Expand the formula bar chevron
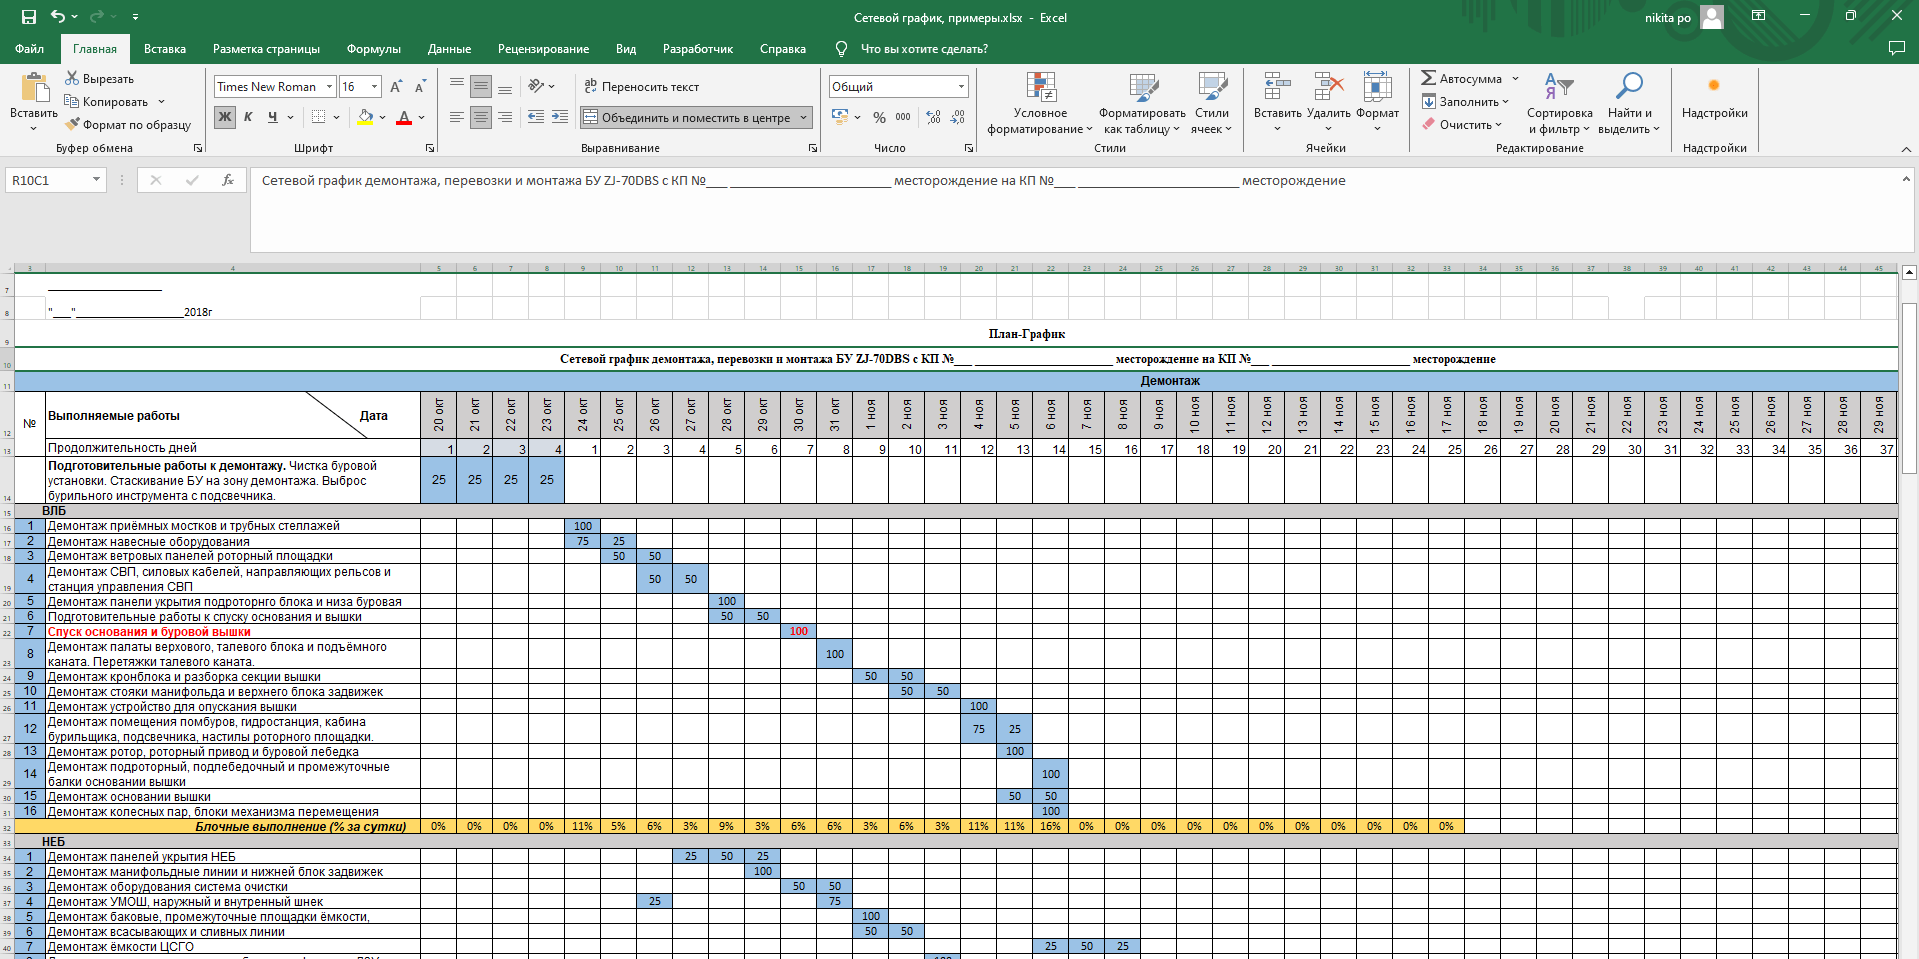This screenshot has width=1919, height=959. coord(1906,179)
